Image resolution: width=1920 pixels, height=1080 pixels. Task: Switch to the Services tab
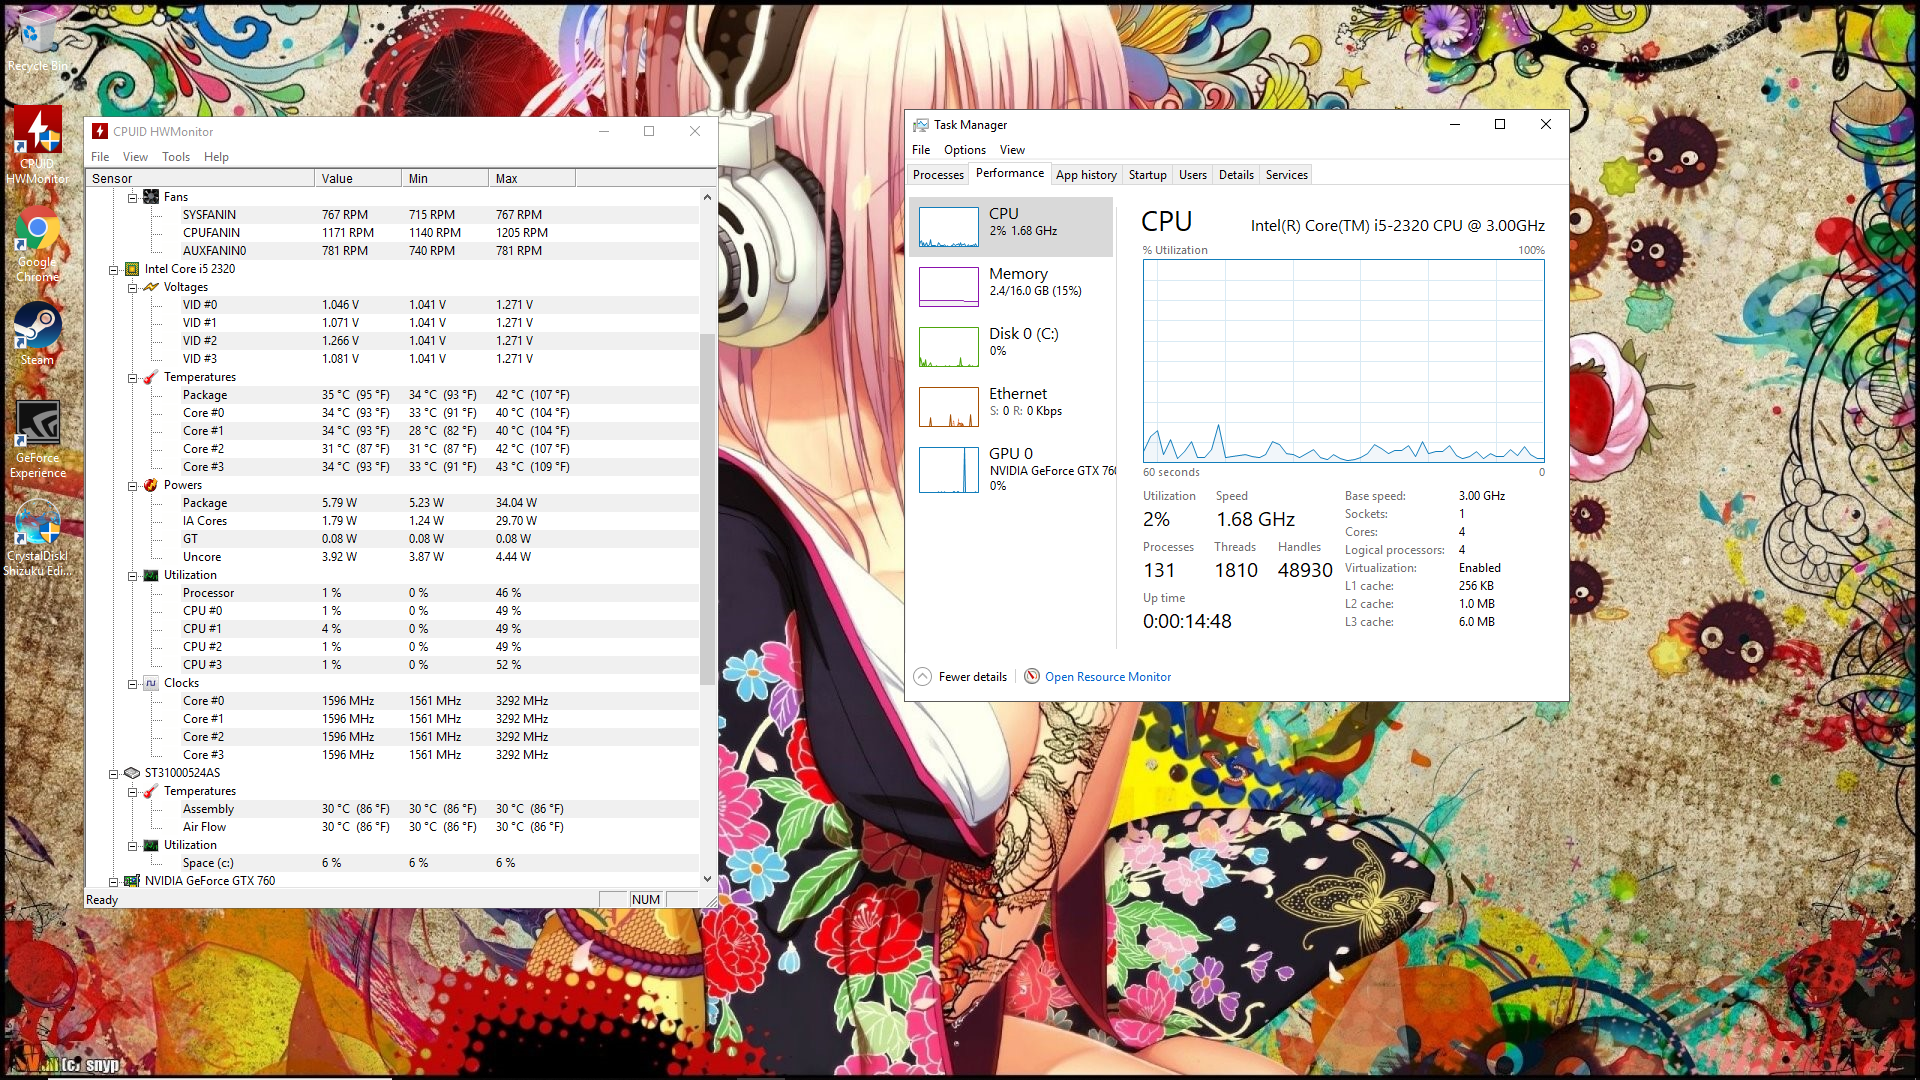[1287, 175]
